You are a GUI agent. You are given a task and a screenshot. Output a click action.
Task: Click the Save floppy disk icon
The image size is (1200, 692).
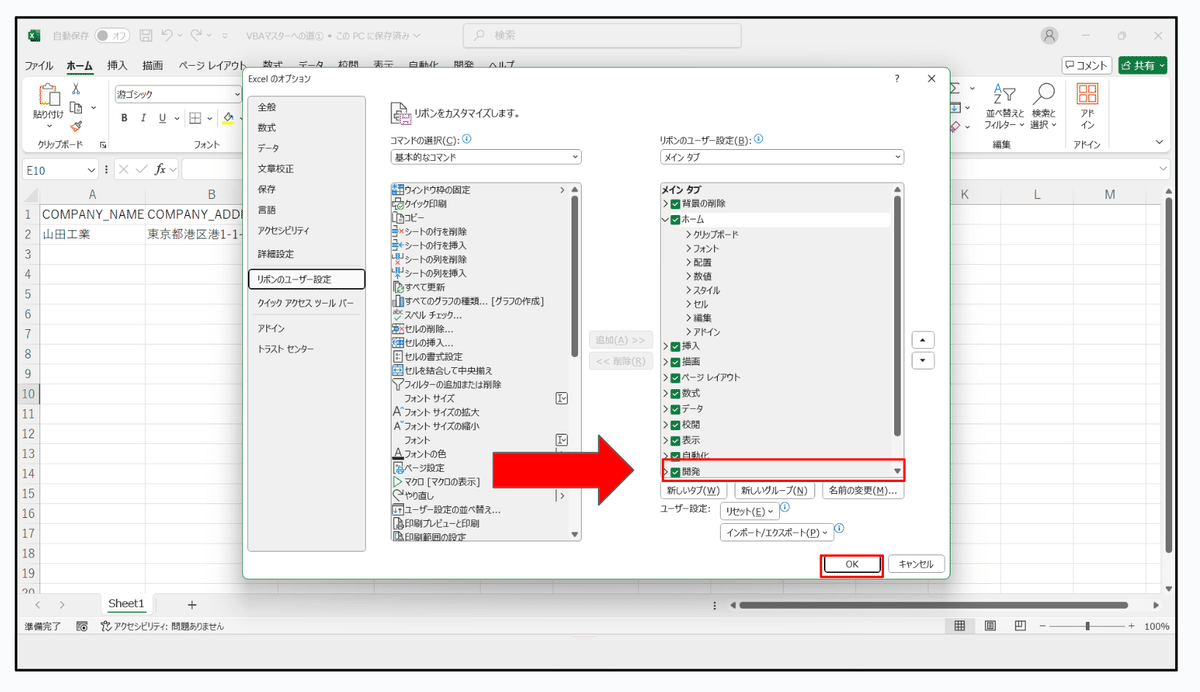(146, 35)
